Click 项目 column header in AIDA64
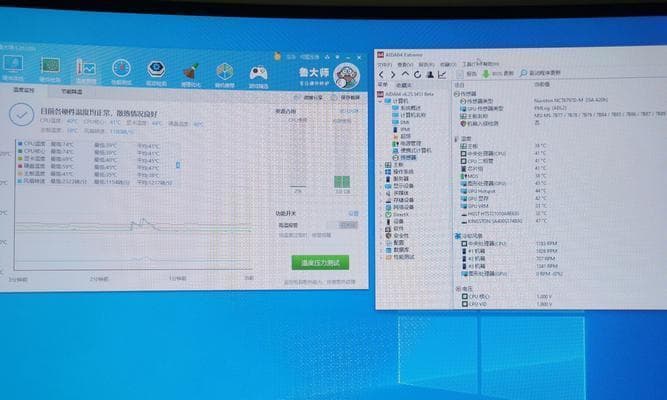Viewport: 667px width, 400px height. (460, 85)
